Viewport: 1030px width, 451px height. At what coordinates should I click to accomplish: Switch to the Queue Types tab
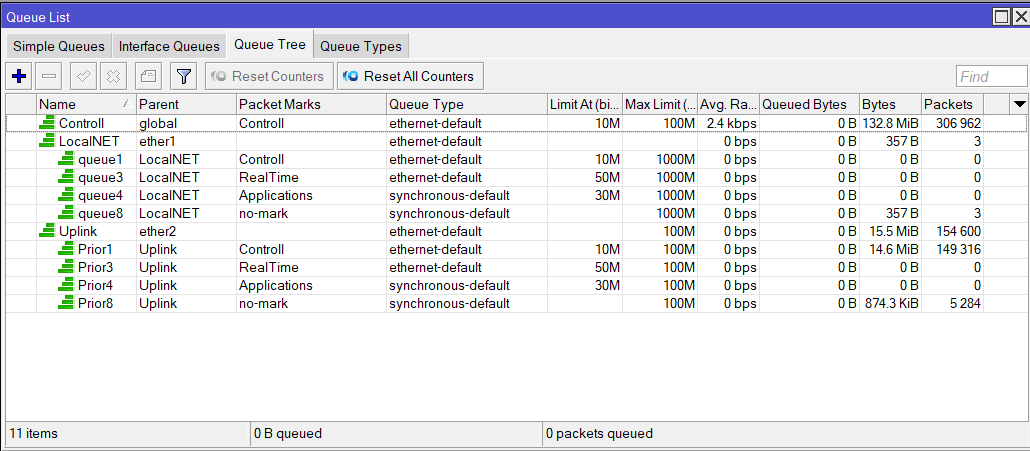tap(360, 46)
